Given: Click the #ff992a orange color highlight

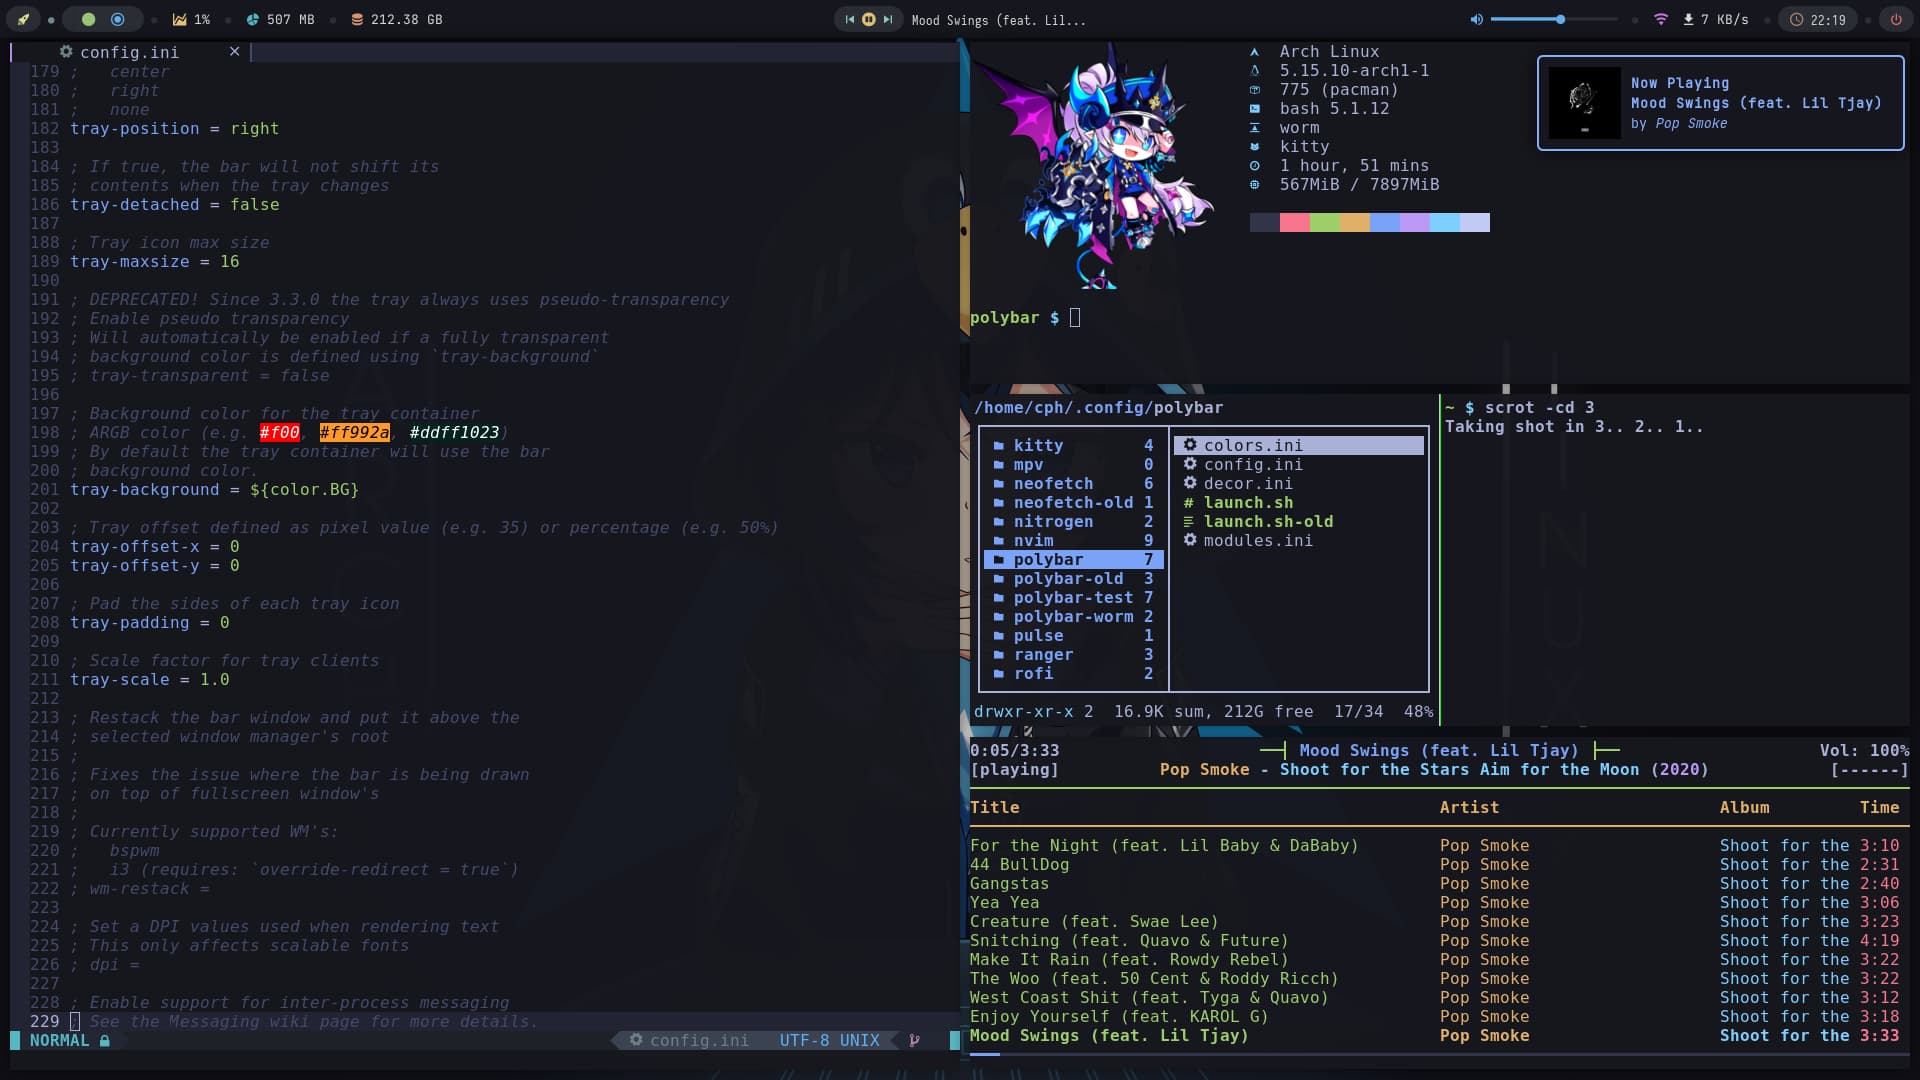Looking at the screenshot, I should [354, 432].
